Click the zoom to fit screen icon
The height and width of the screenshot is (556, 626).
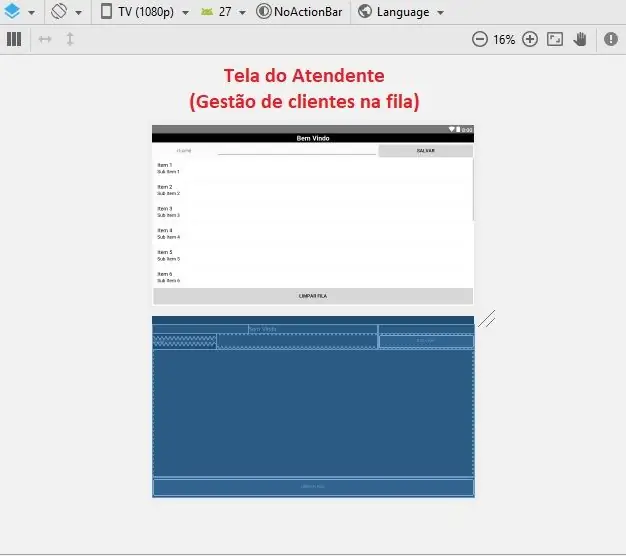click(555, 39)
